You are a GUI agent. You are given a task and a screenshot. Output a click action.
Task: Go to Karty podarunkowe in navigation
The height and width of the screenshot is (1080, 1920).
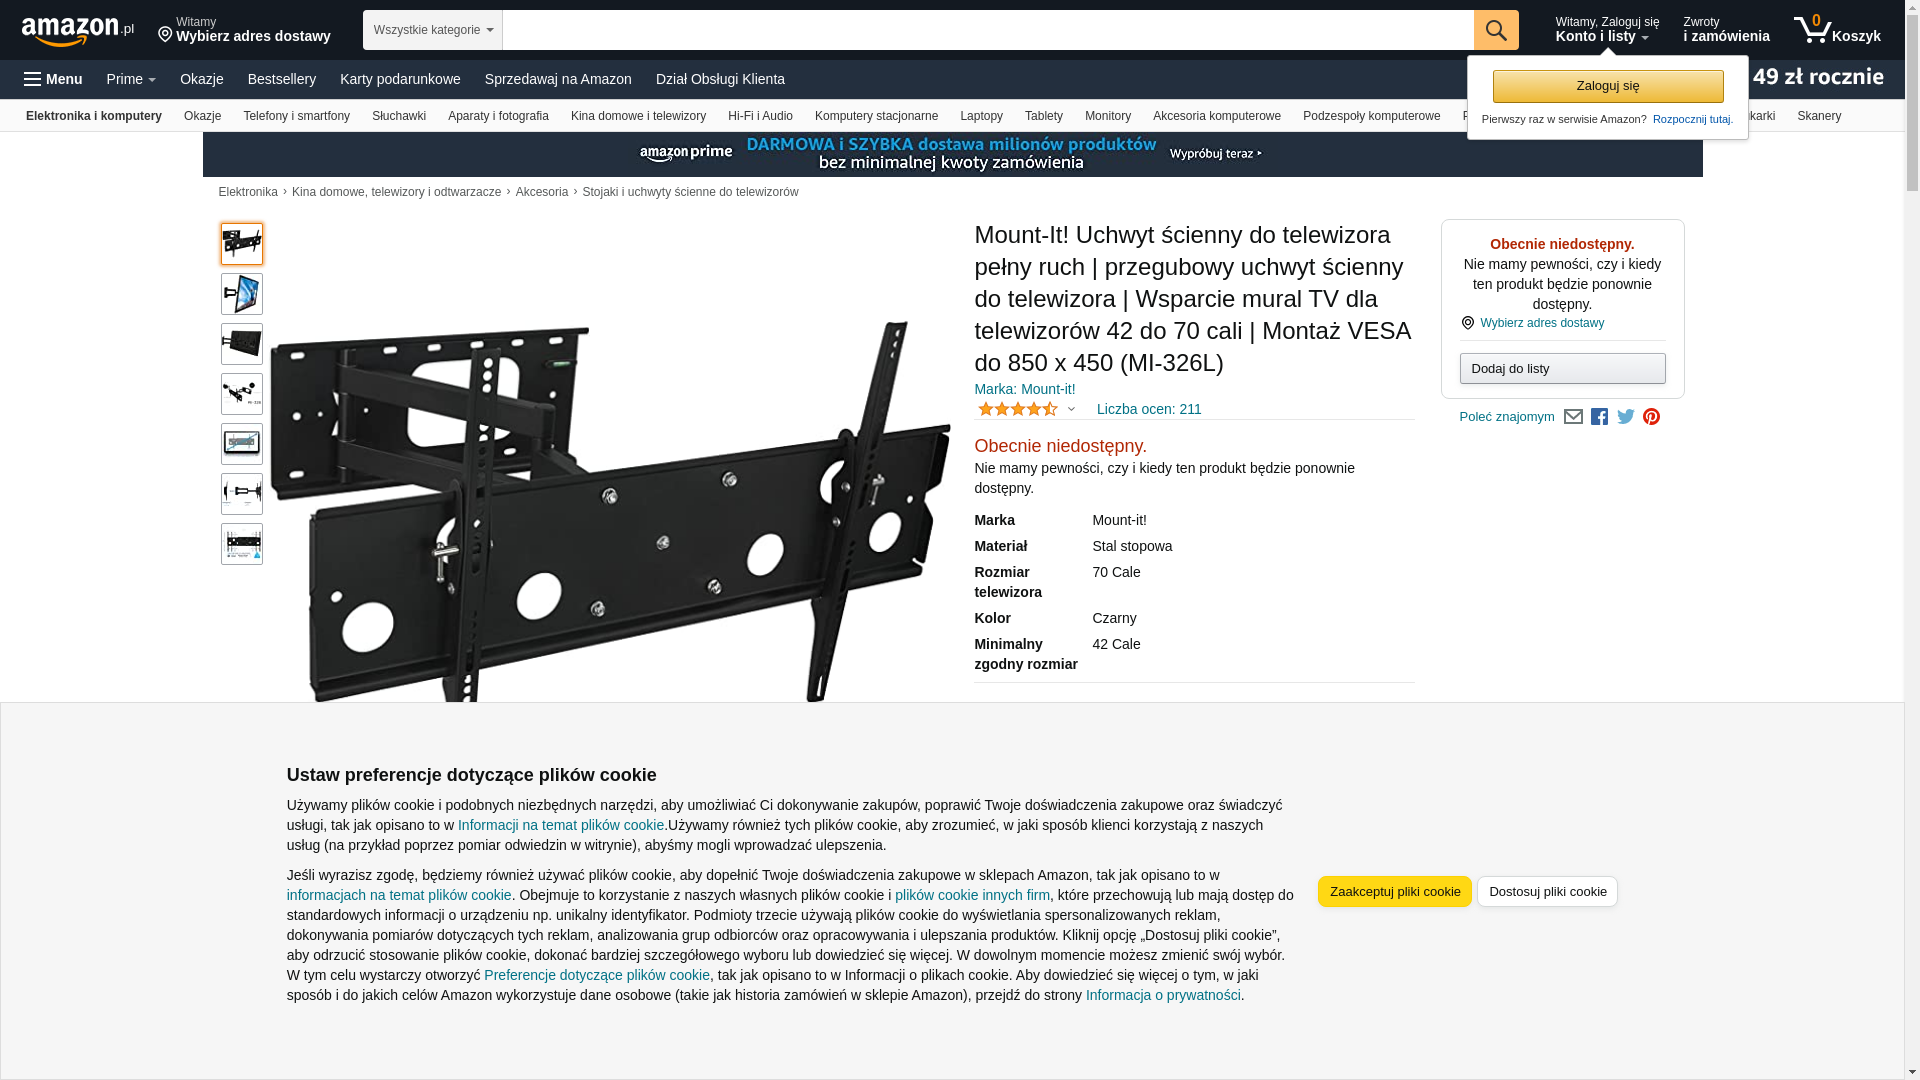pyautogui.click(x=400, y=79)
